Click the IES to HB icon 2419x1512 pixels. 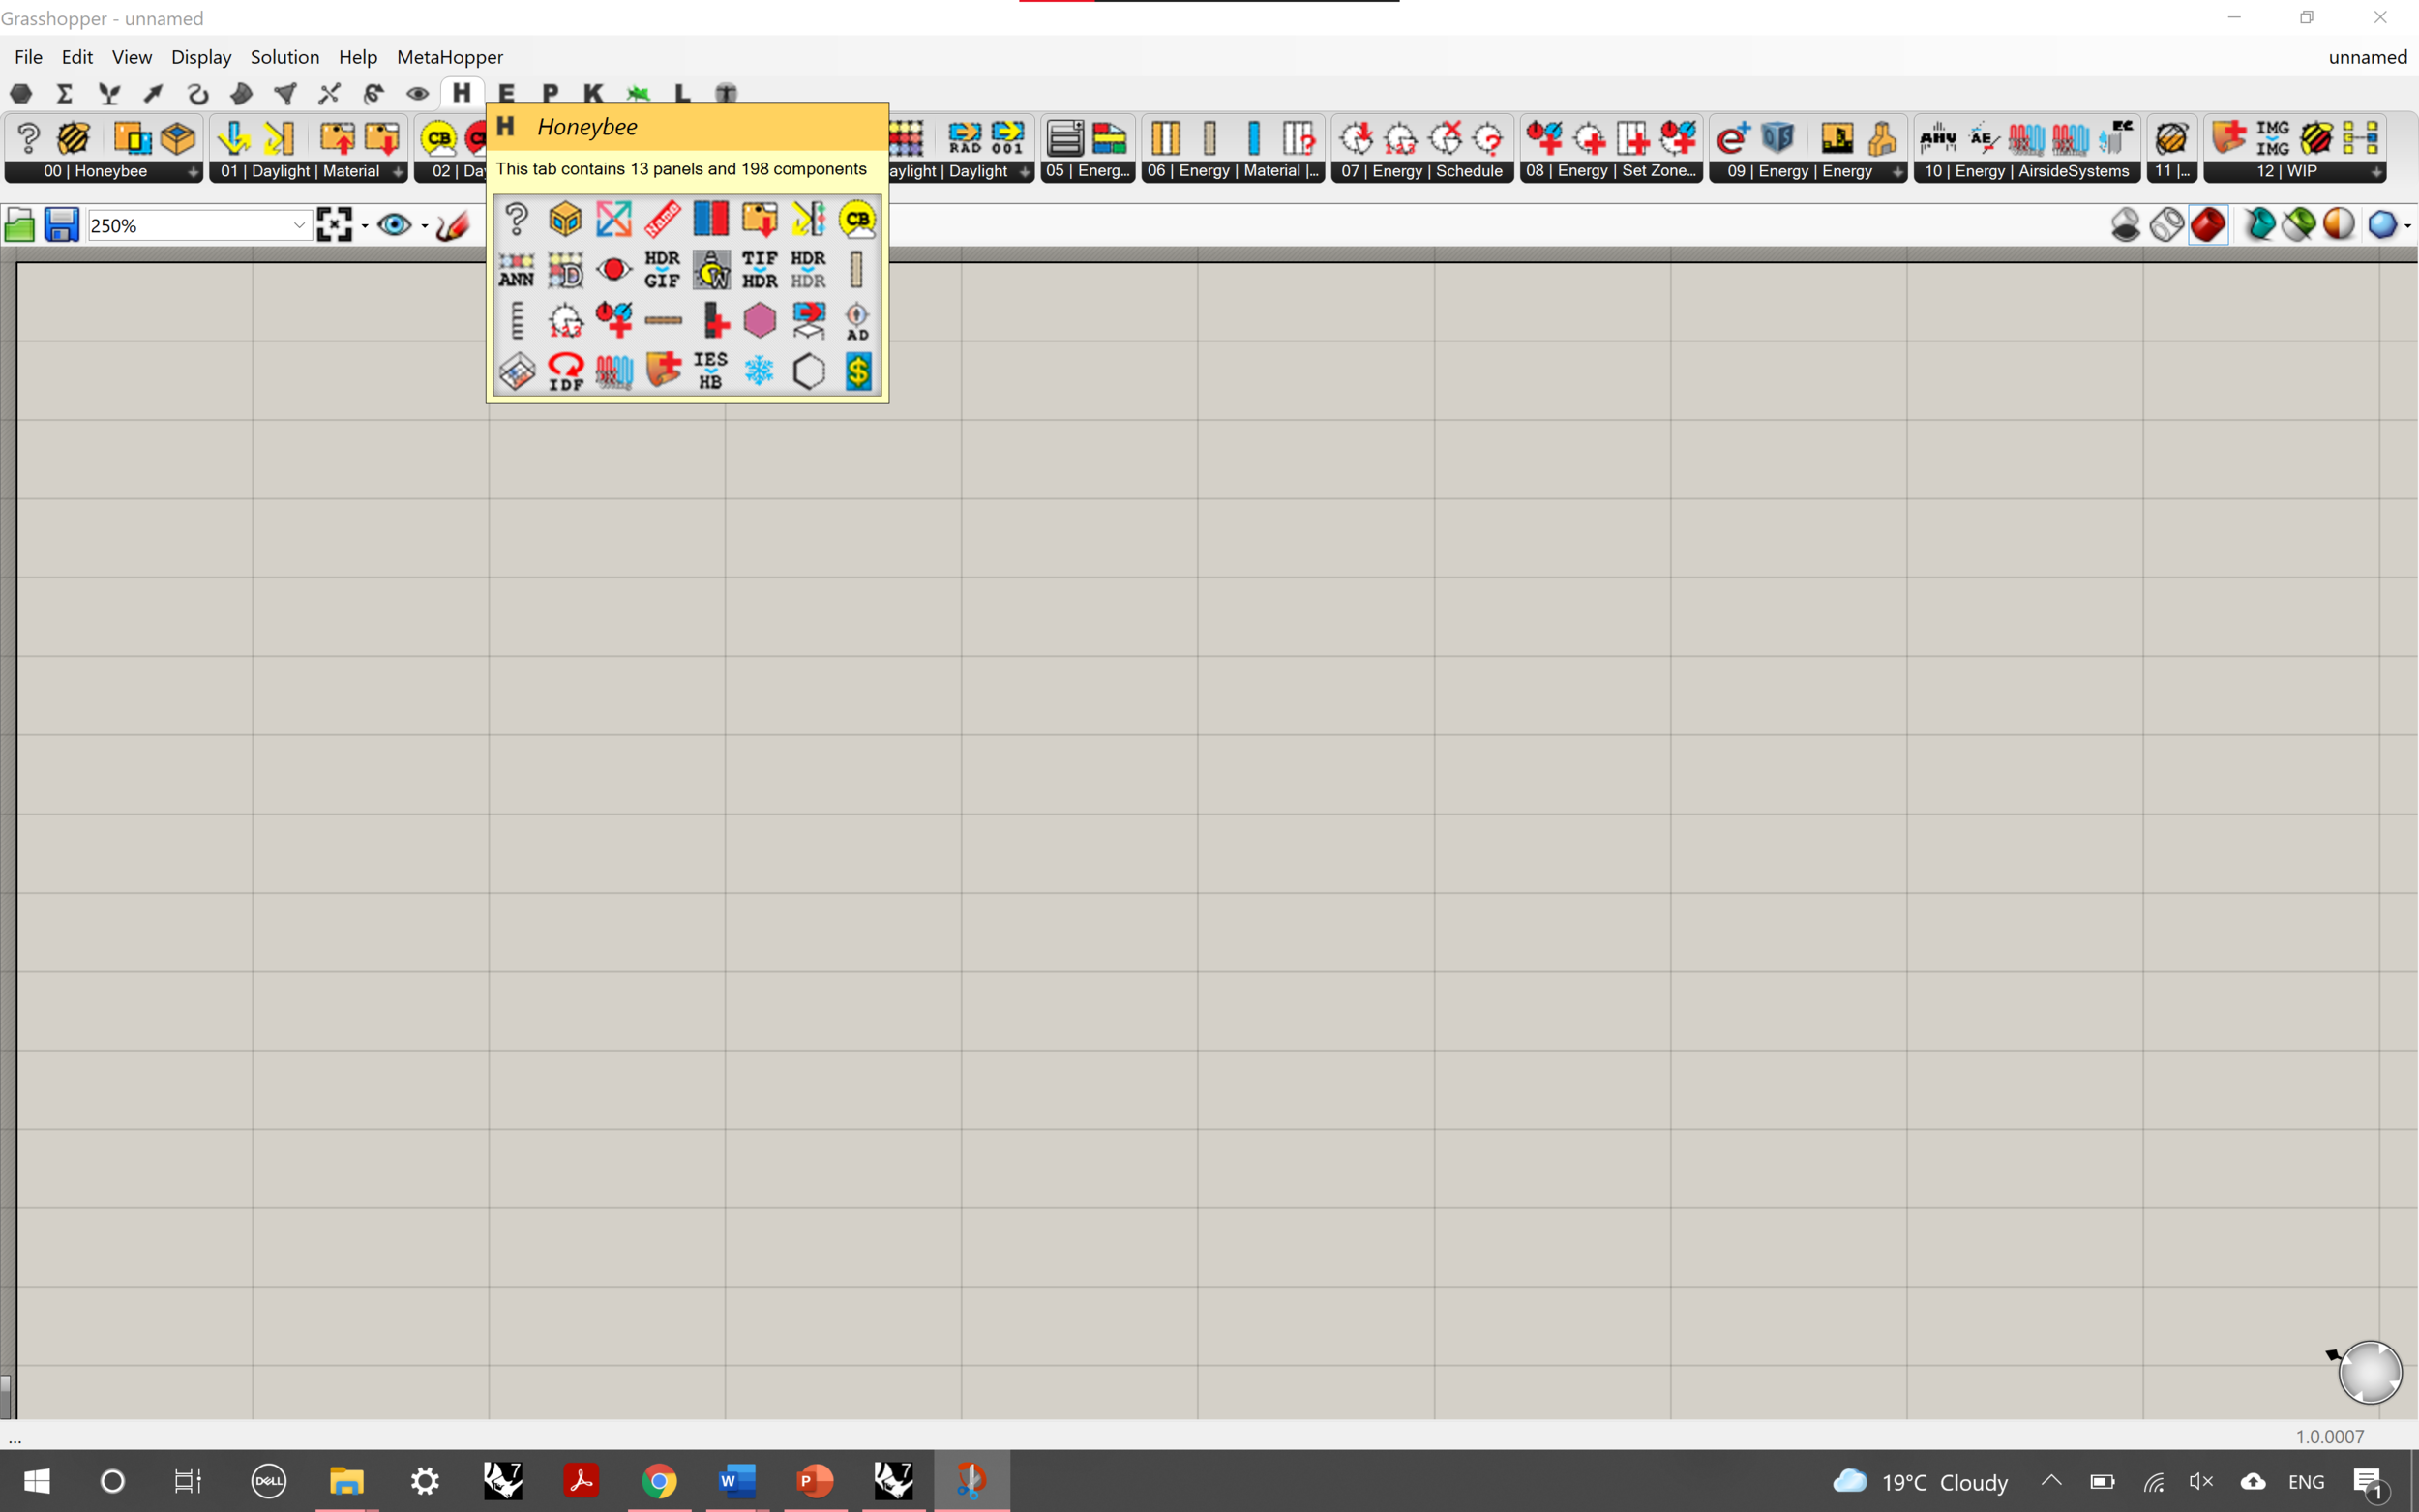(x=711, y=371)
